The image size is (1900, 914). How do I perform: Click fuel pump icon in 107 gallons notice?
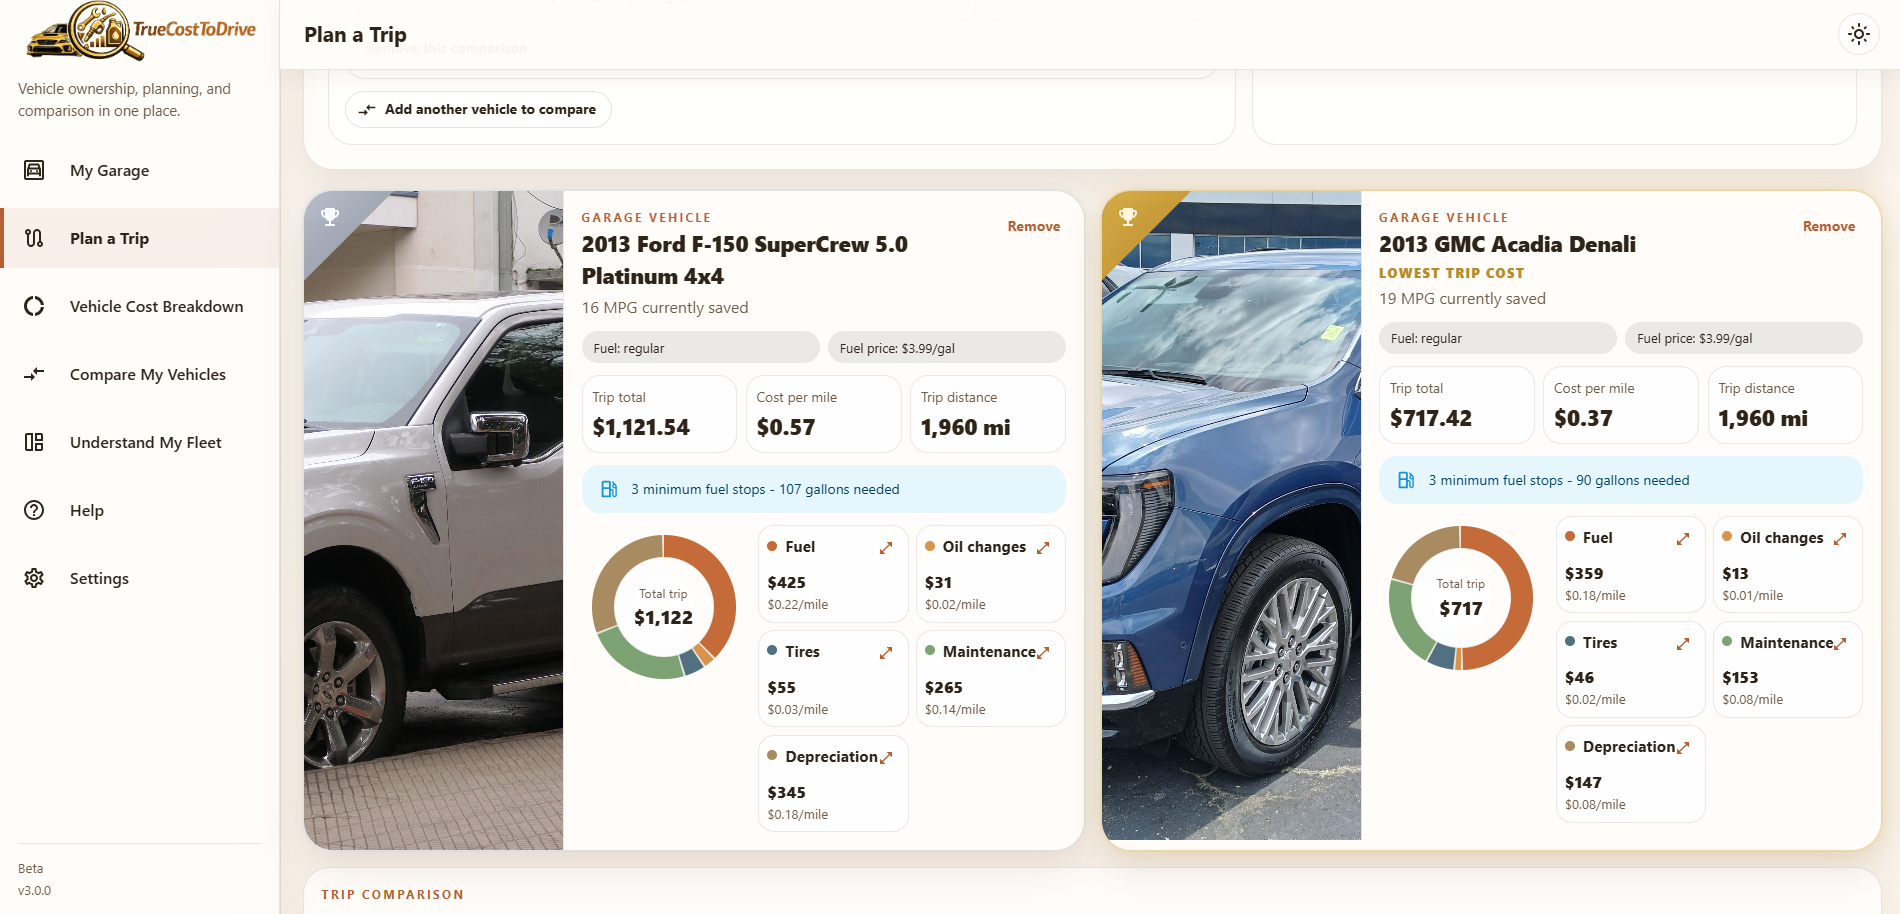(608, 489)
